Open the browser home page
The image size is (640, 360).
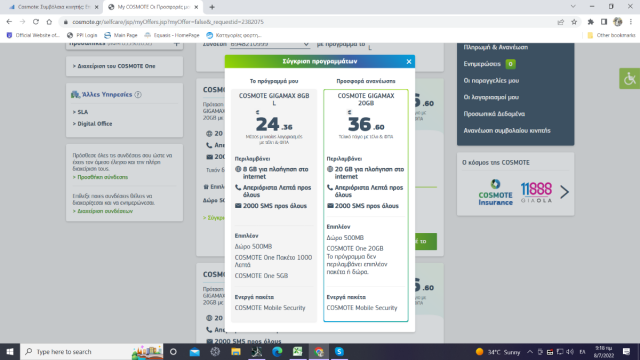click(49, 22)
